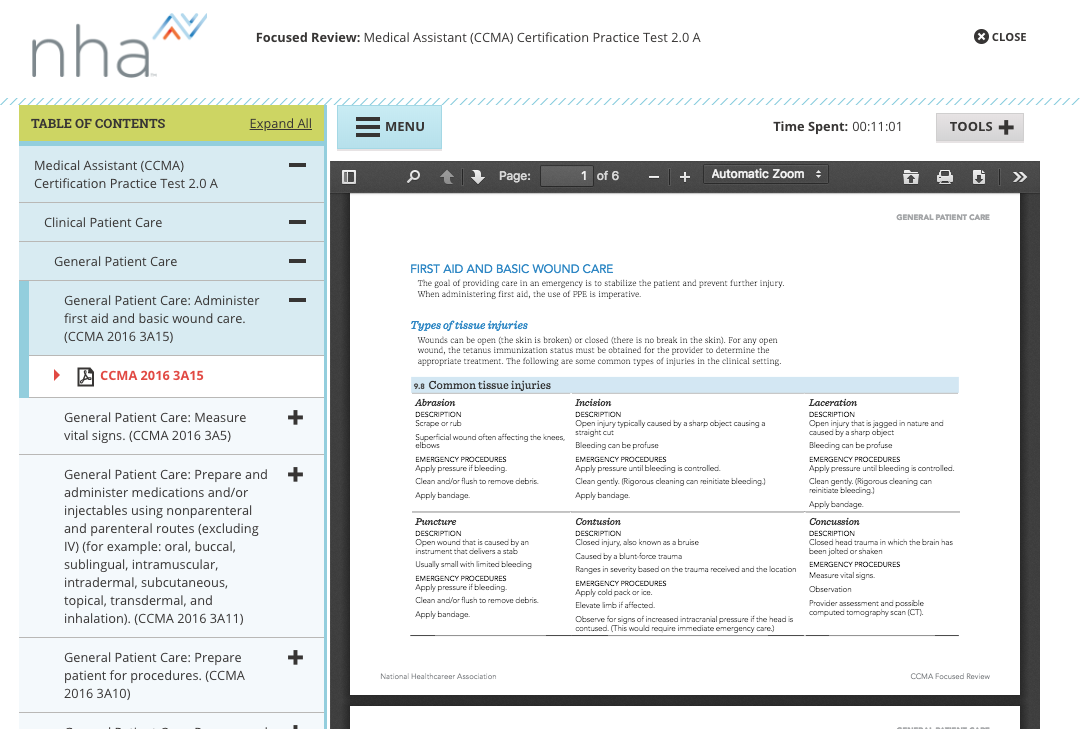Open the MENU panel

pos(389,128)
